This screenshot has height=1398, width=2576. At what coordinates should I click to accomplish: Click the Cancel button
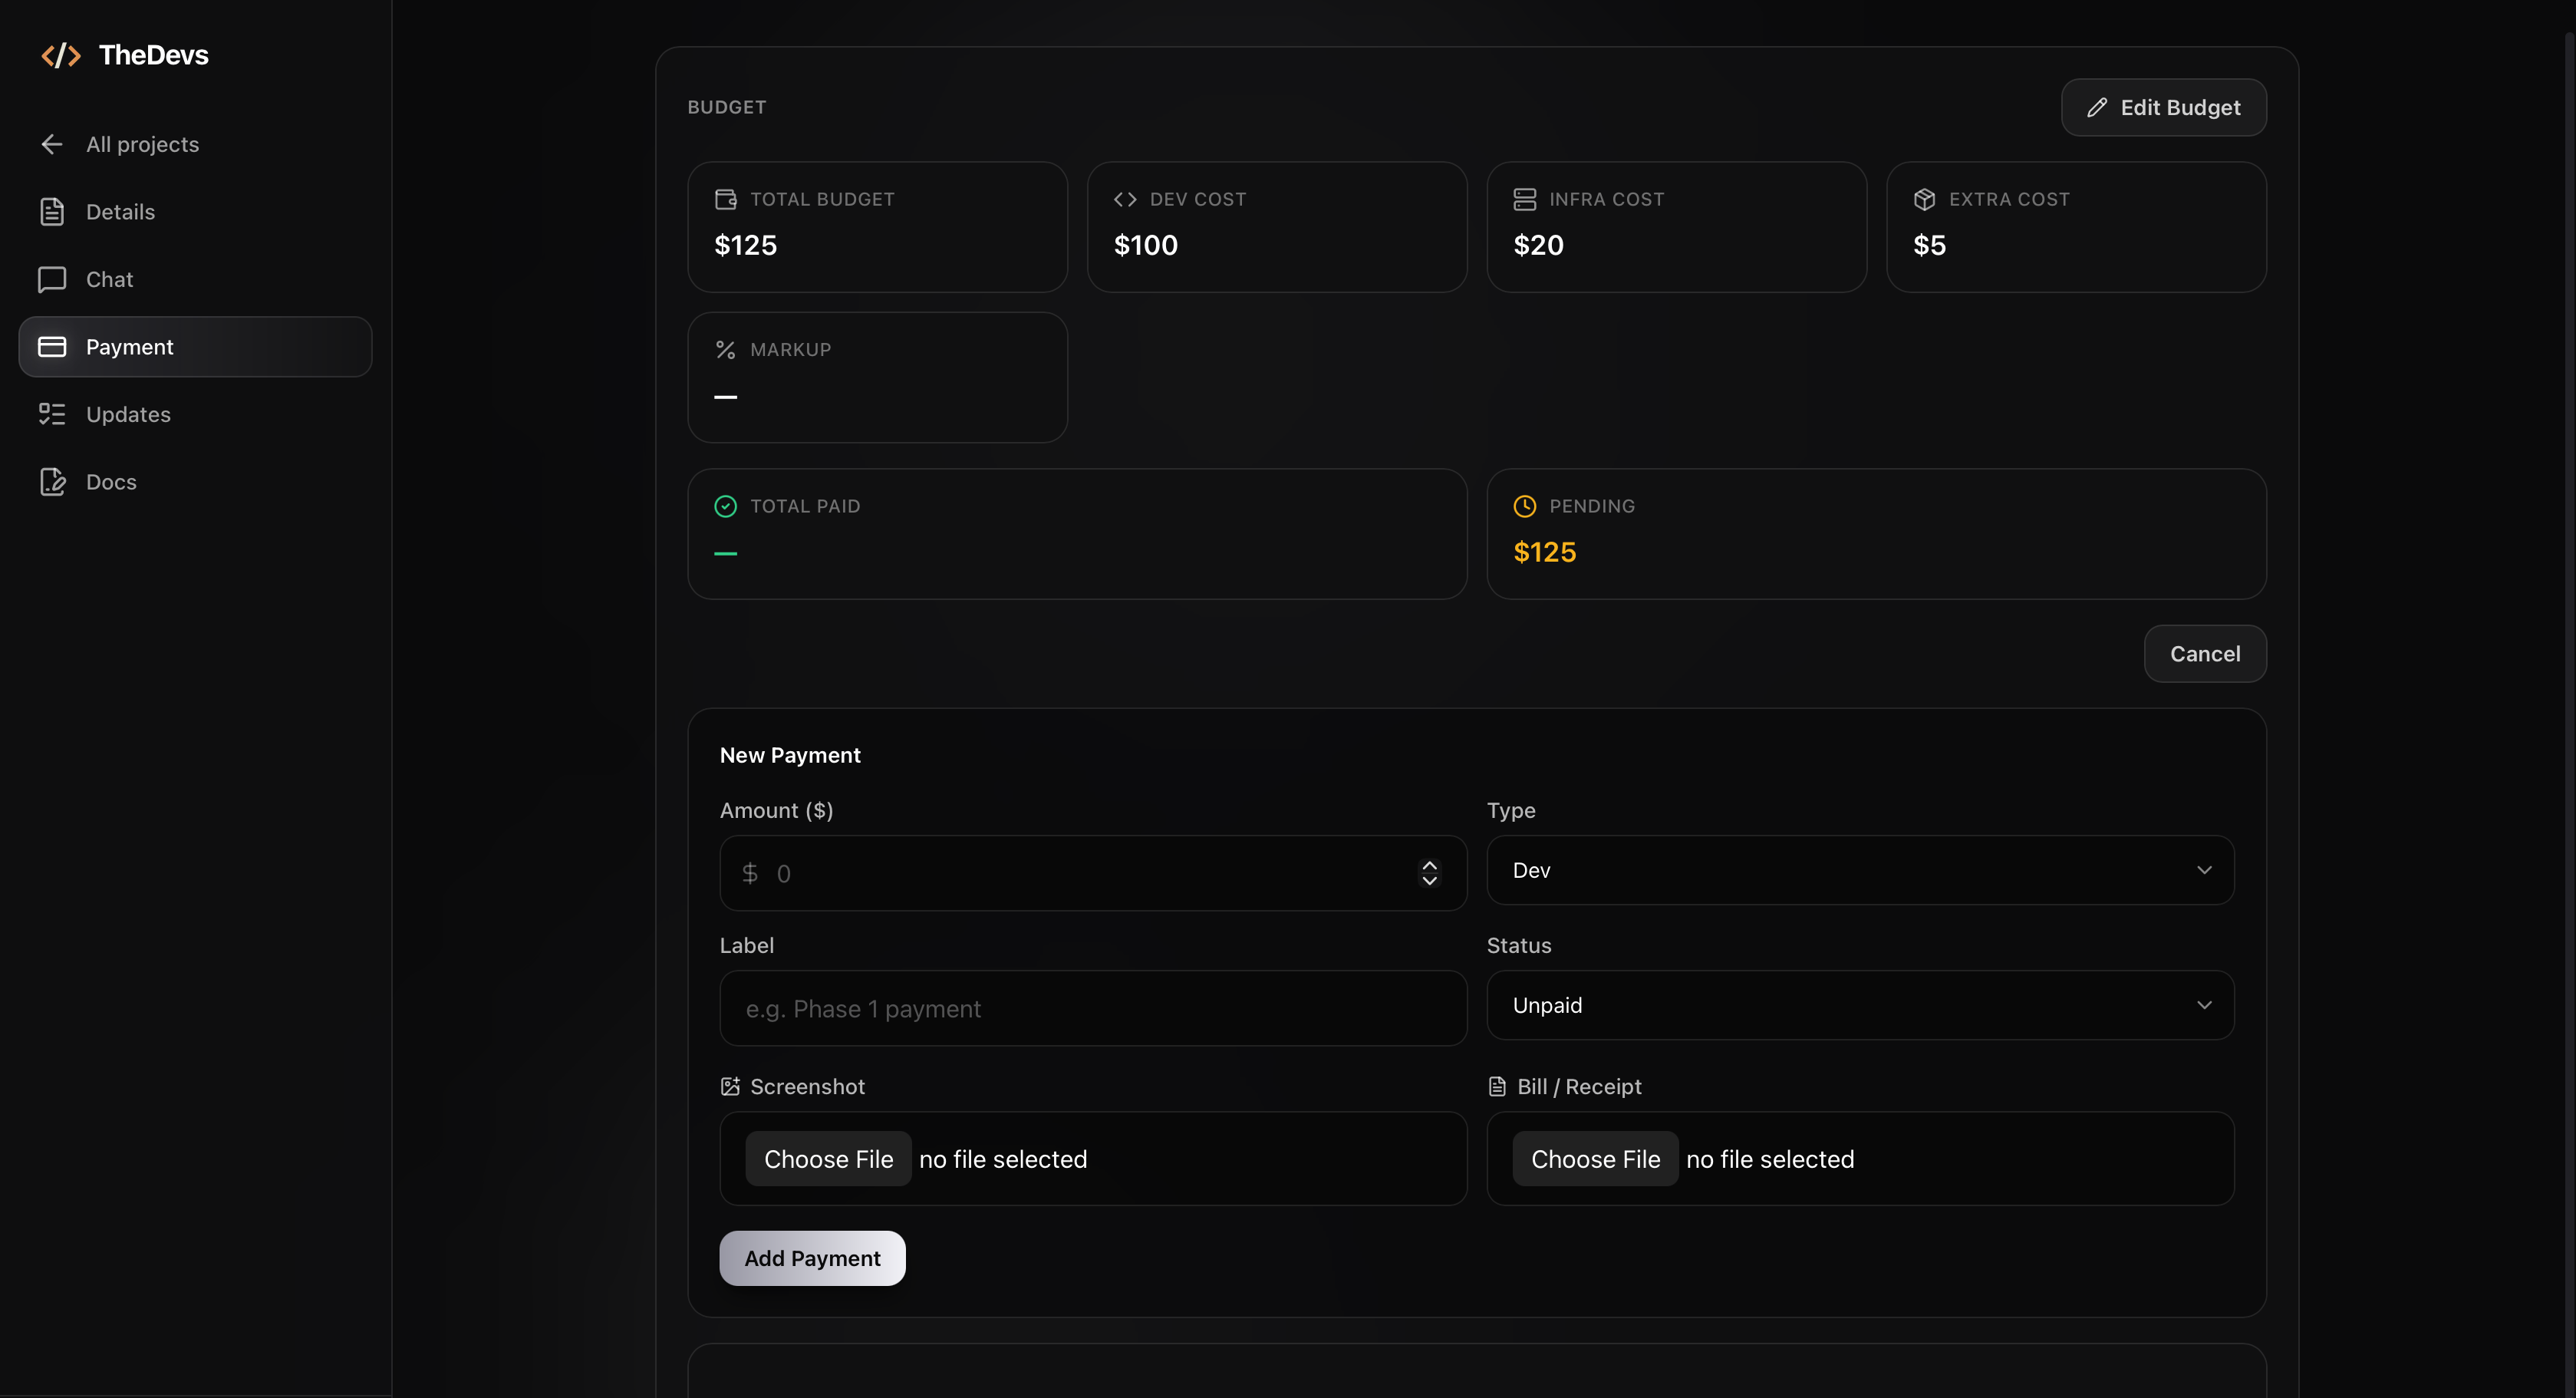(x=2204, y=654)
